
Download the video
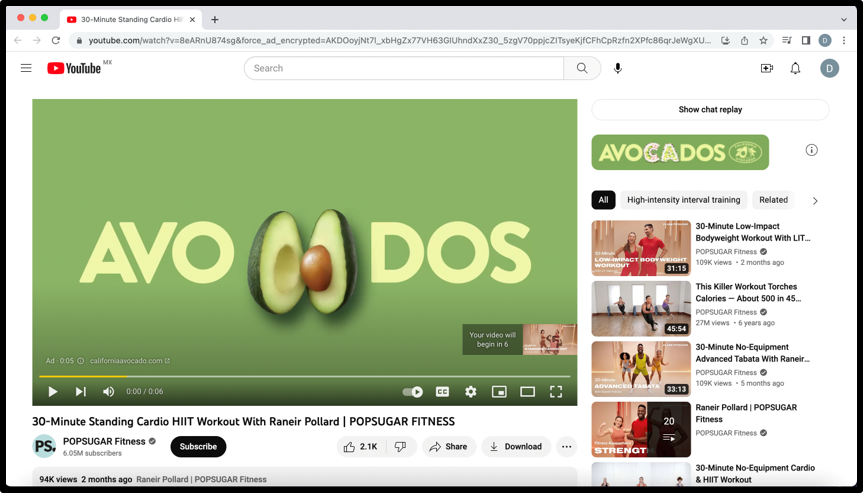[516, 447]
